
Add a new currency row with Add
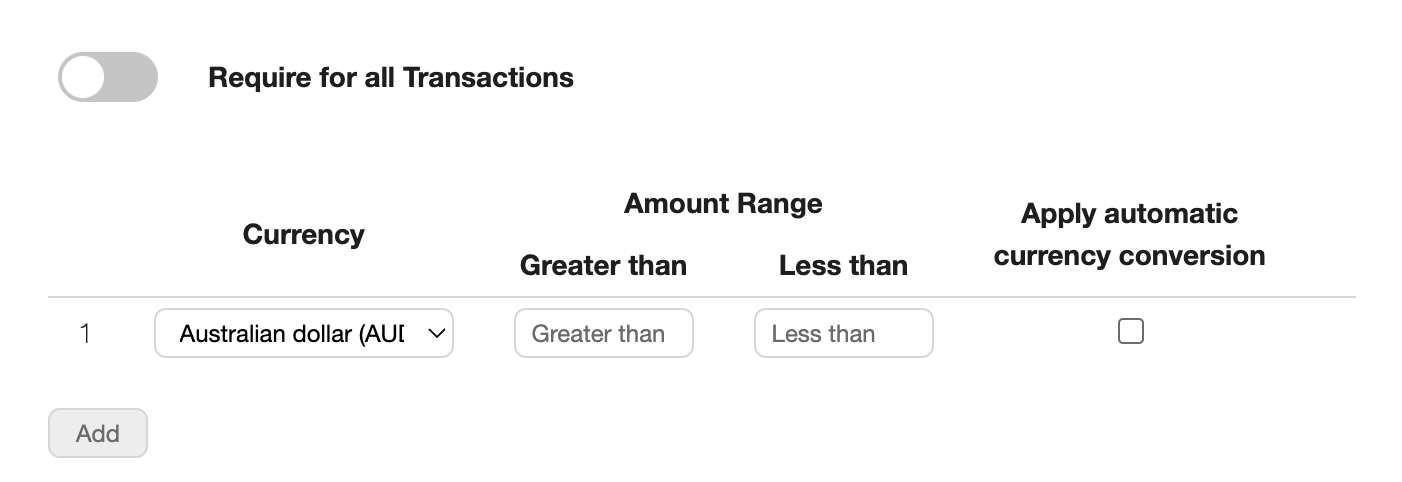pos(98,433)
